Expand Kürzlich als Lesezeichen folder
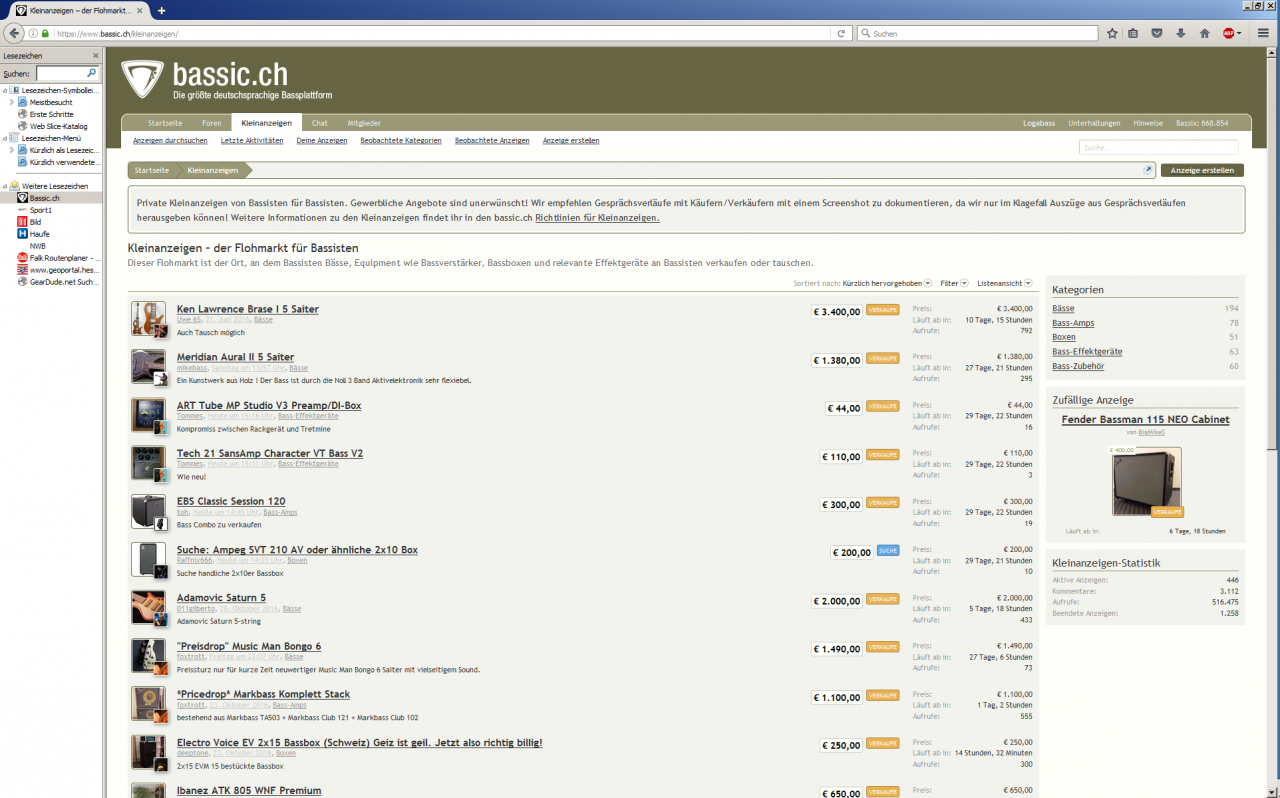The width and height of the screenshot is (1280, 798). [x=12, y=150]
